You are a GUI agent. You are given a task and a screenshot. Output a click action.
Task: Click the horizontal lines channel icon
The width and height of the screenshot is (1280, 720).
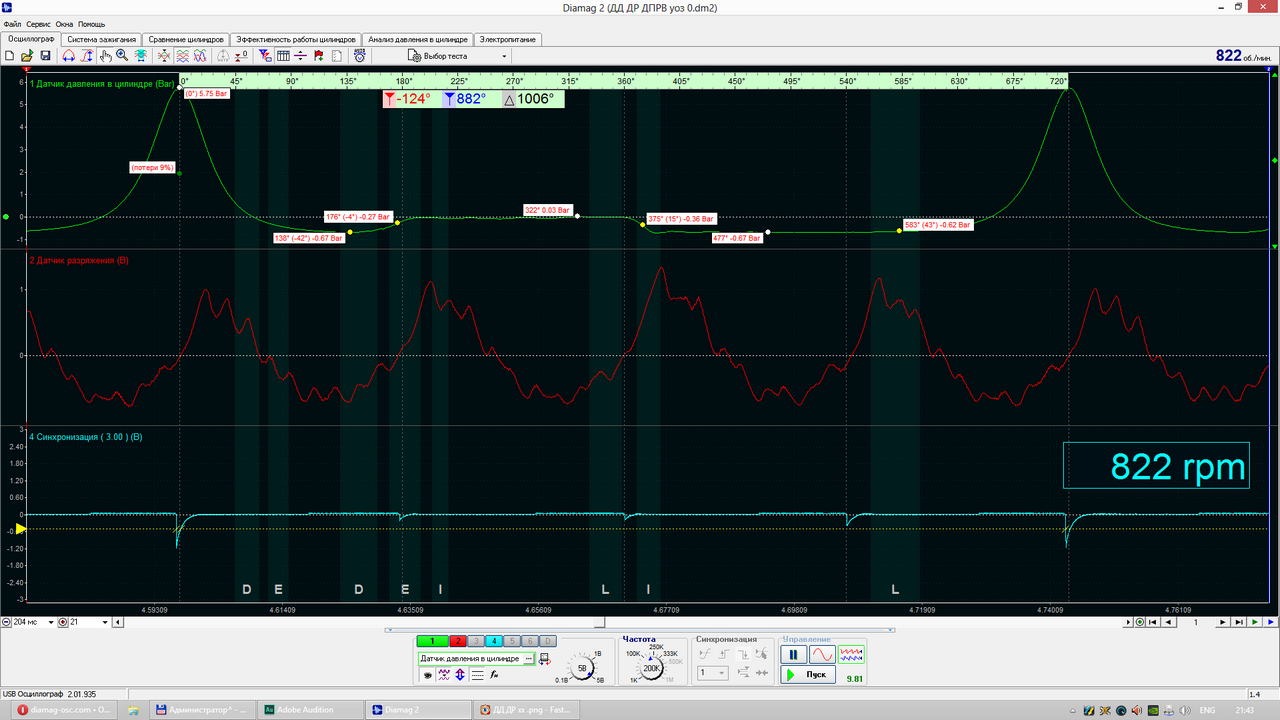click(478, 675)
